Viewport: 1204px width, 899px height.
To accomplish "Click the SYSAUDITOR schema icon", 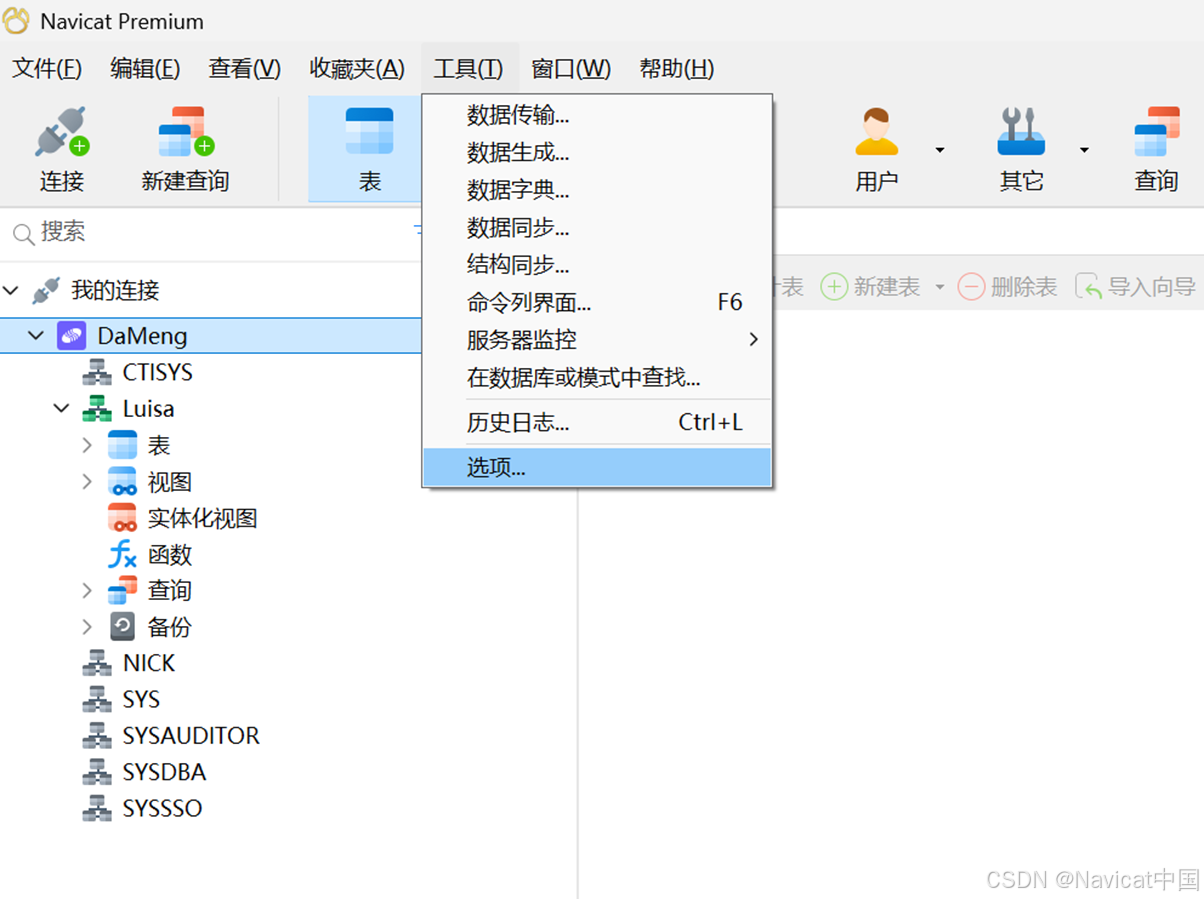I will tap(96, 736).
